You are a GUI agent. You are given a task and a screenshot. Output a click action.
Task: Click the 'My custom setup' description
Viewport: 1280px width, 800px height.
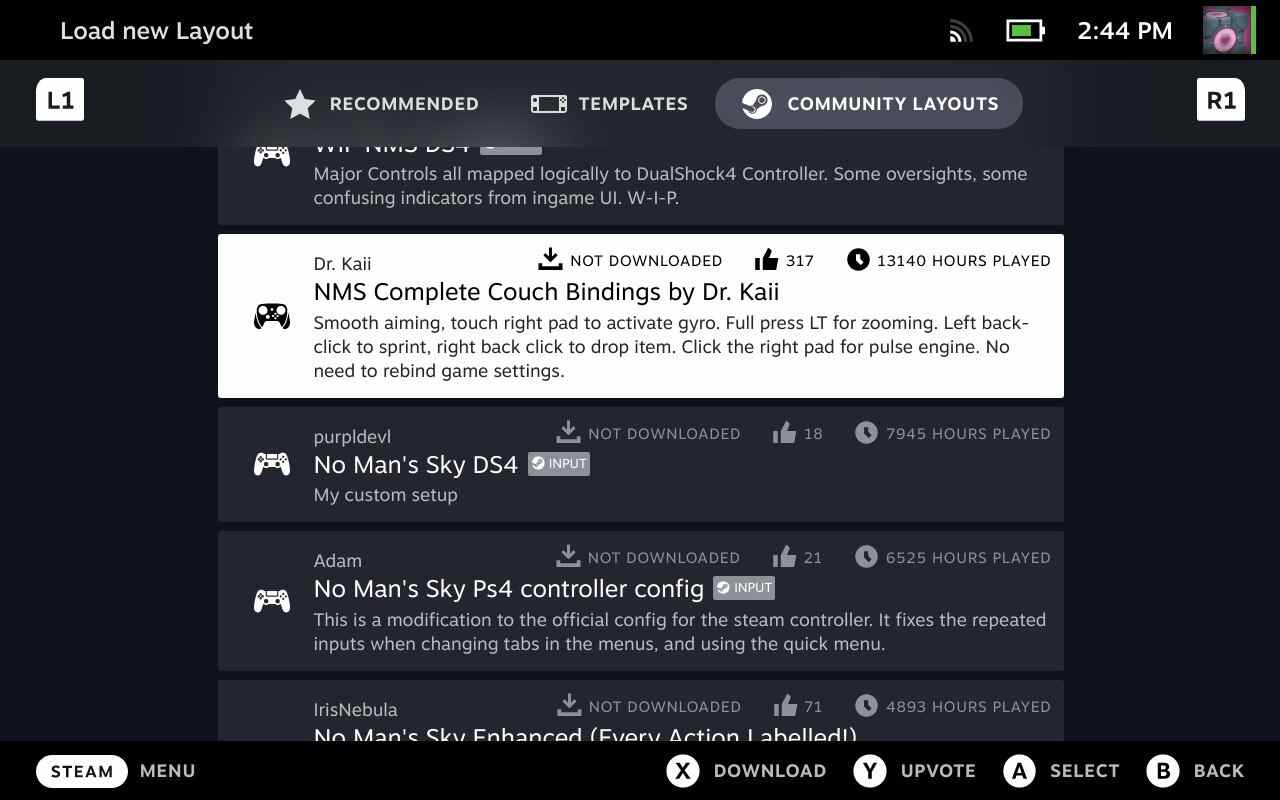click(386, 495)
